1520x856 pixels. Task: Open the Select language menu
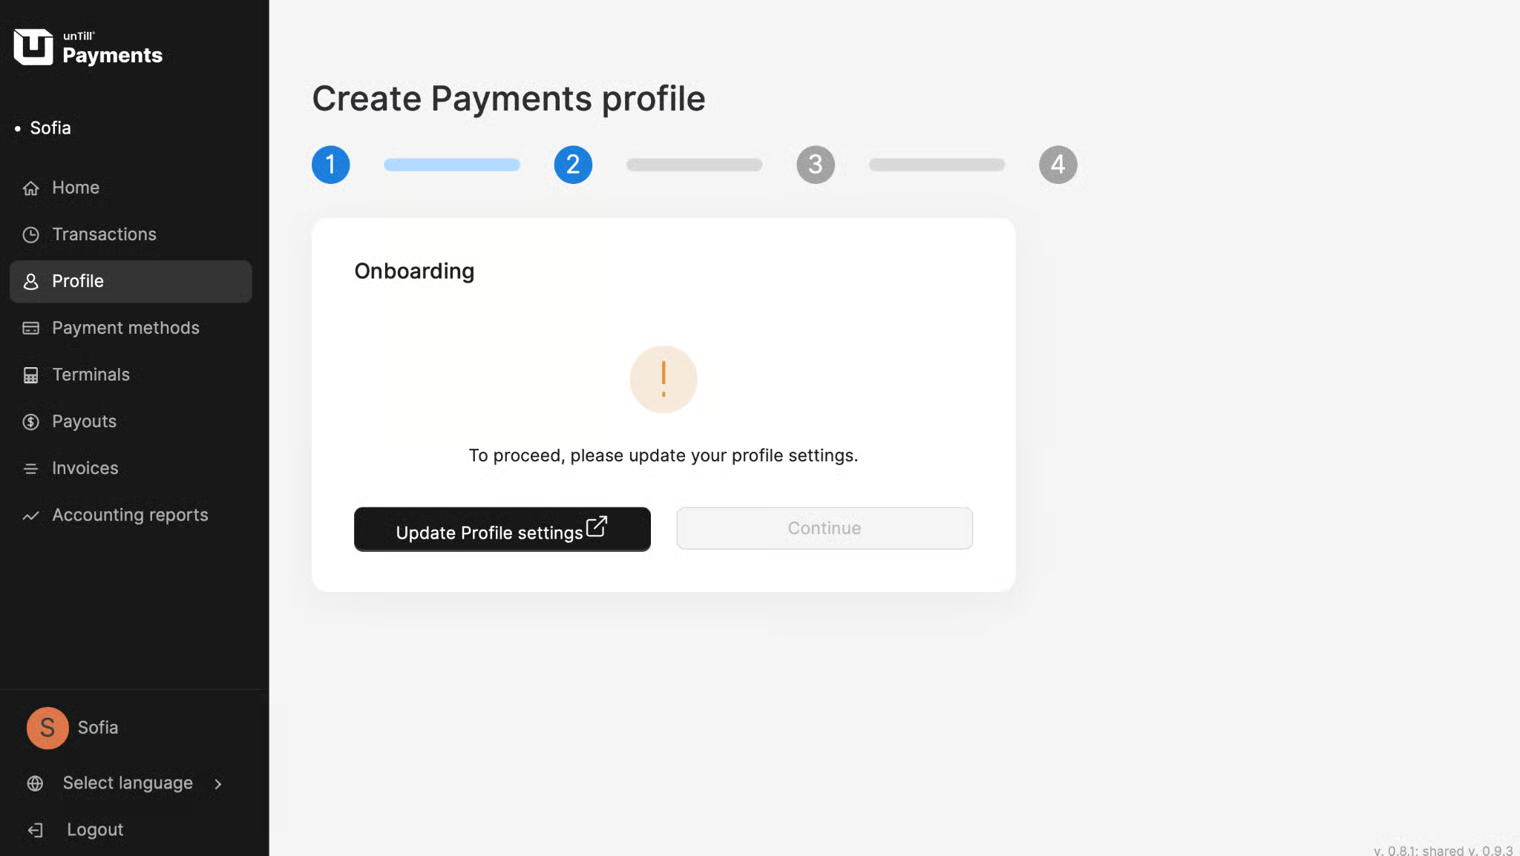click(x=127, y=783)
